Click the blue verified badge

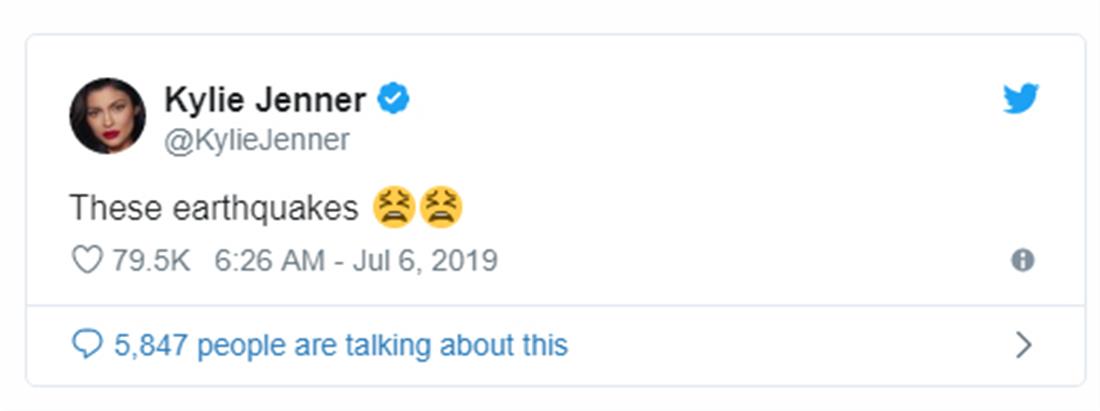(393, 99)
